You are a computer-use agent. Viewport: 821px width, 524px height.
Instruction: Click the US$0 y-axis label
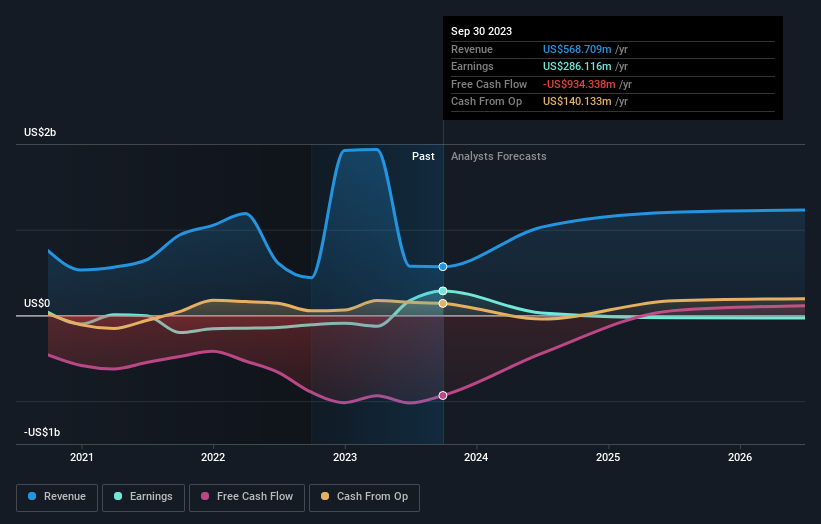(x=37, y=304)
